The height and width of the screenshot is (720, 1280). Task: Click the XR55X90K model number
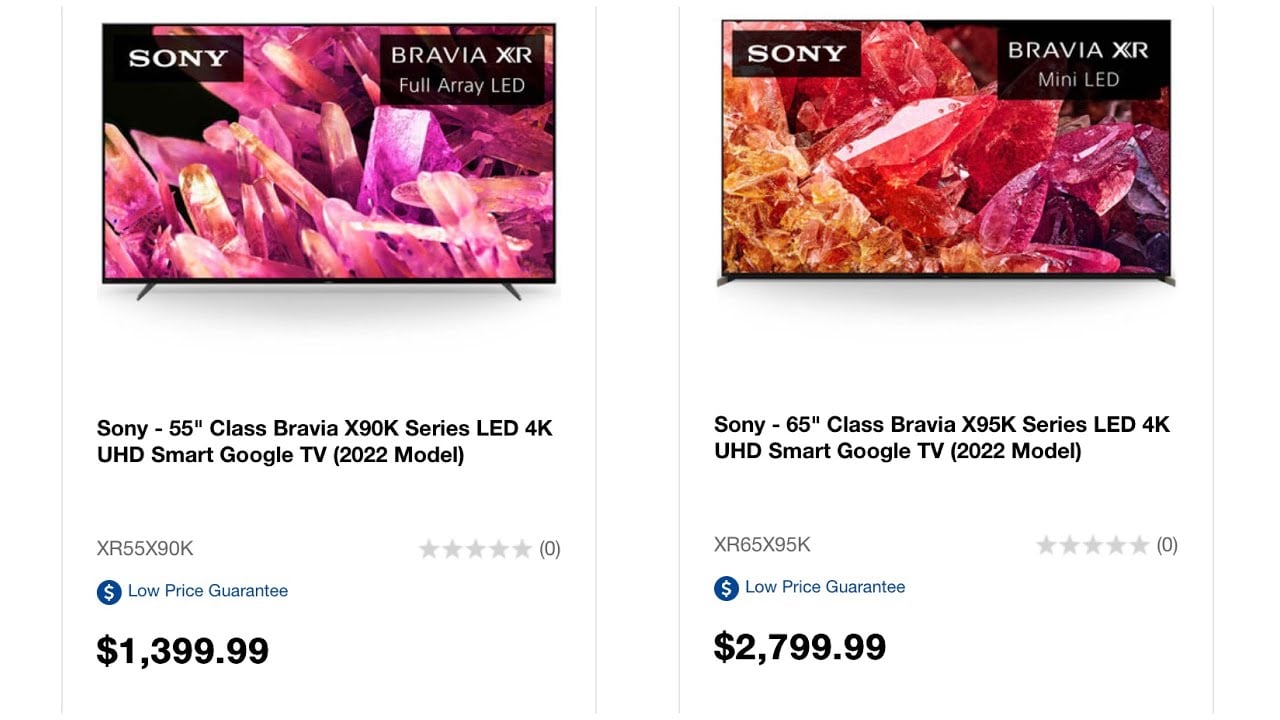145,548
